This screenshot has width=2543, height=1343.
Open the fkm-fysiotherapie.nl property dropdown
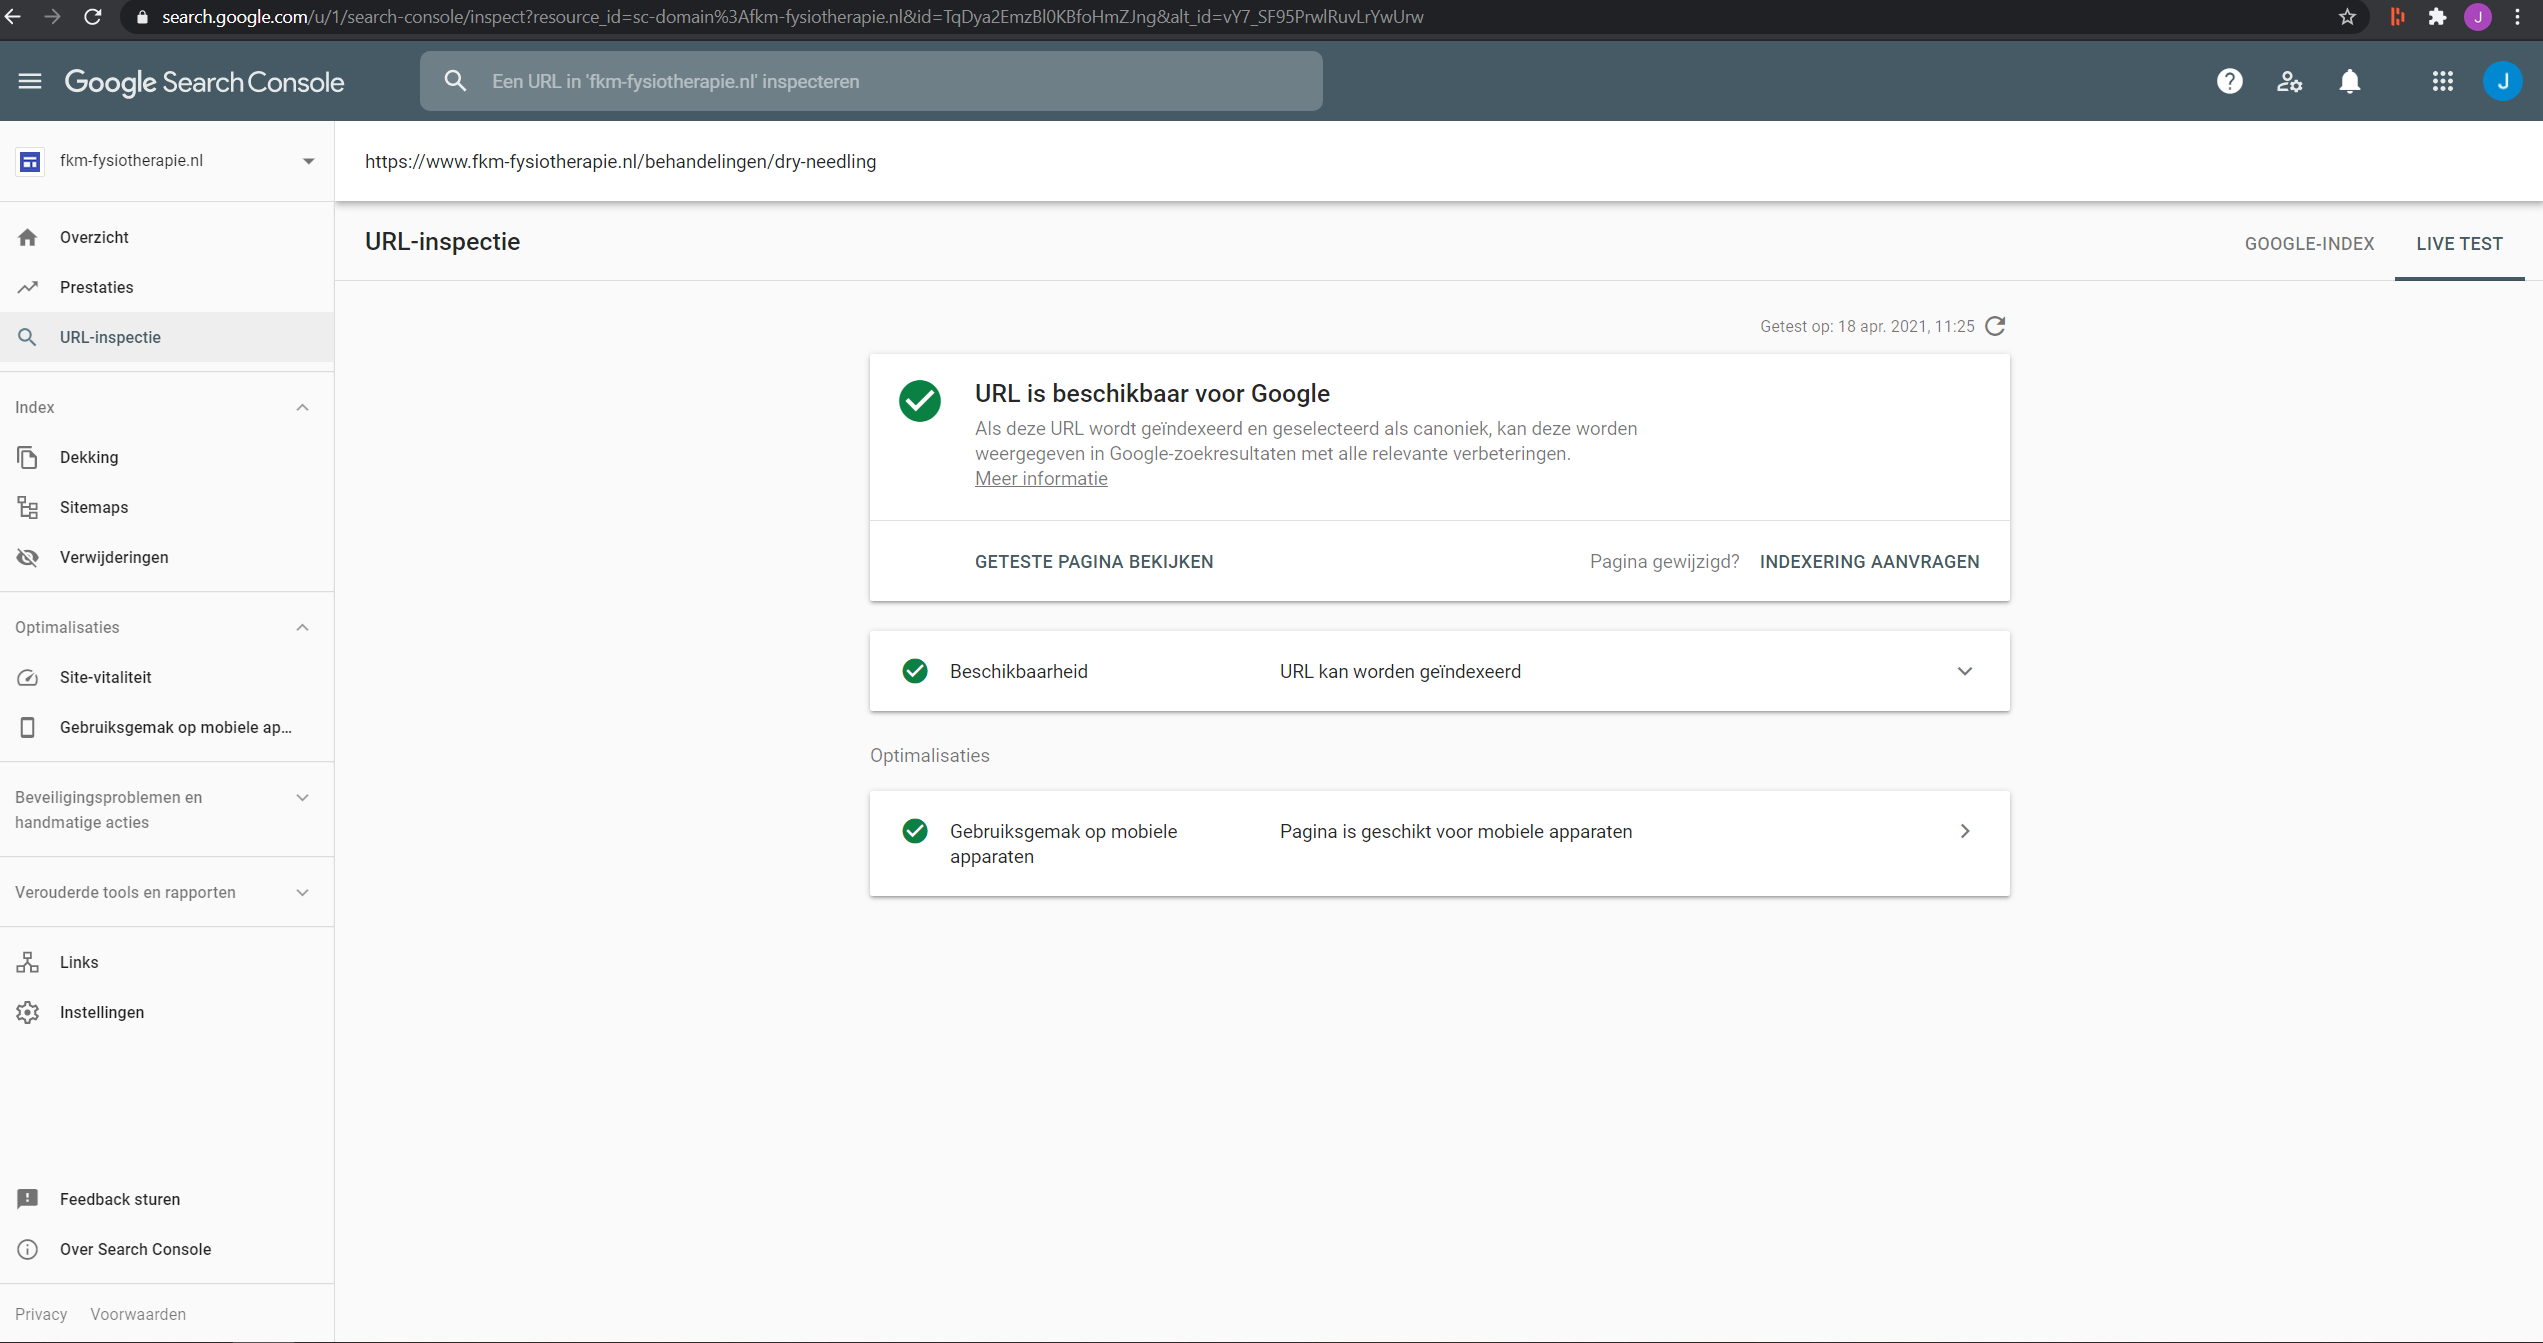[x=308, y=161]
